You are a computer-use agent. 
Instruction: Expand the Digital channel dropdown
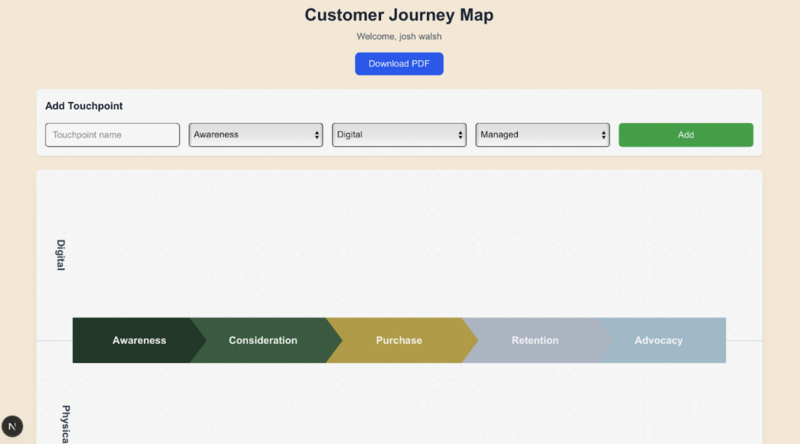pyautogui.click(x=399, y=135)
